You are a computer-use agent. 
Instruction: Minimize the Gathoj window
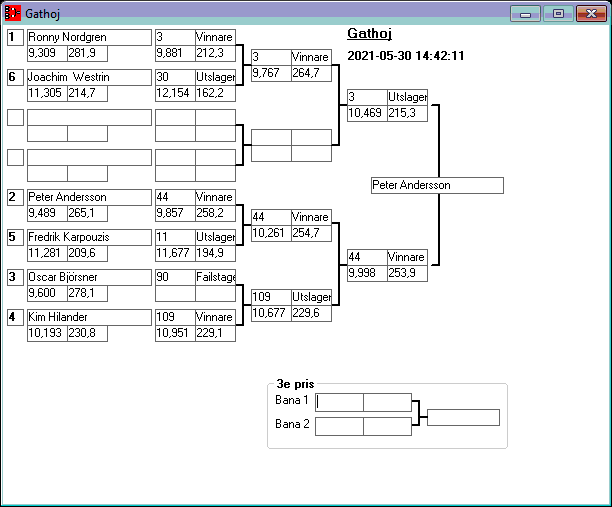pyautogui.click(x=525, y=14)
